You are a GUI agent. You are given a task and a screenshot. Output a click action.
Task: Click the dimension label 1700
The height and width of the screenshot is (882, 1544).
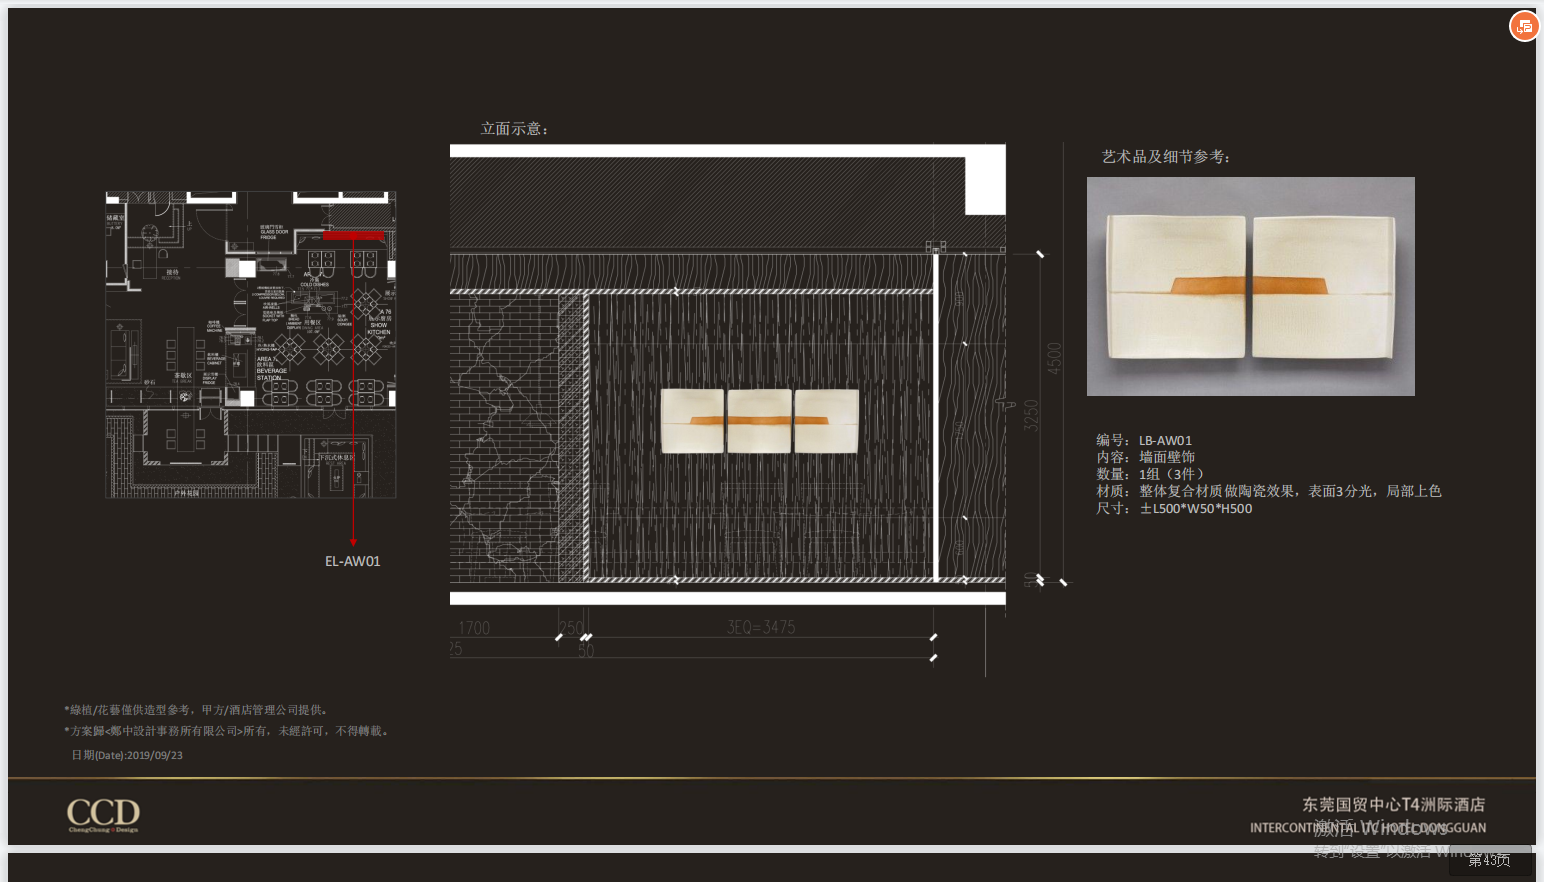pos(474,628)
